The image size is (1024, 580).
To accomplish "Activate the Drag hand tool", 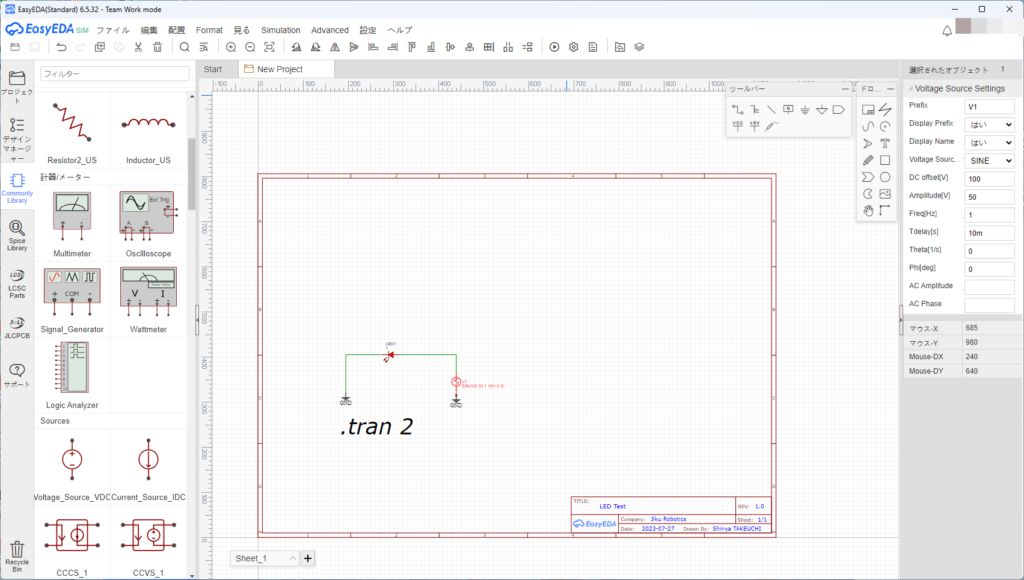I will 868,210.
